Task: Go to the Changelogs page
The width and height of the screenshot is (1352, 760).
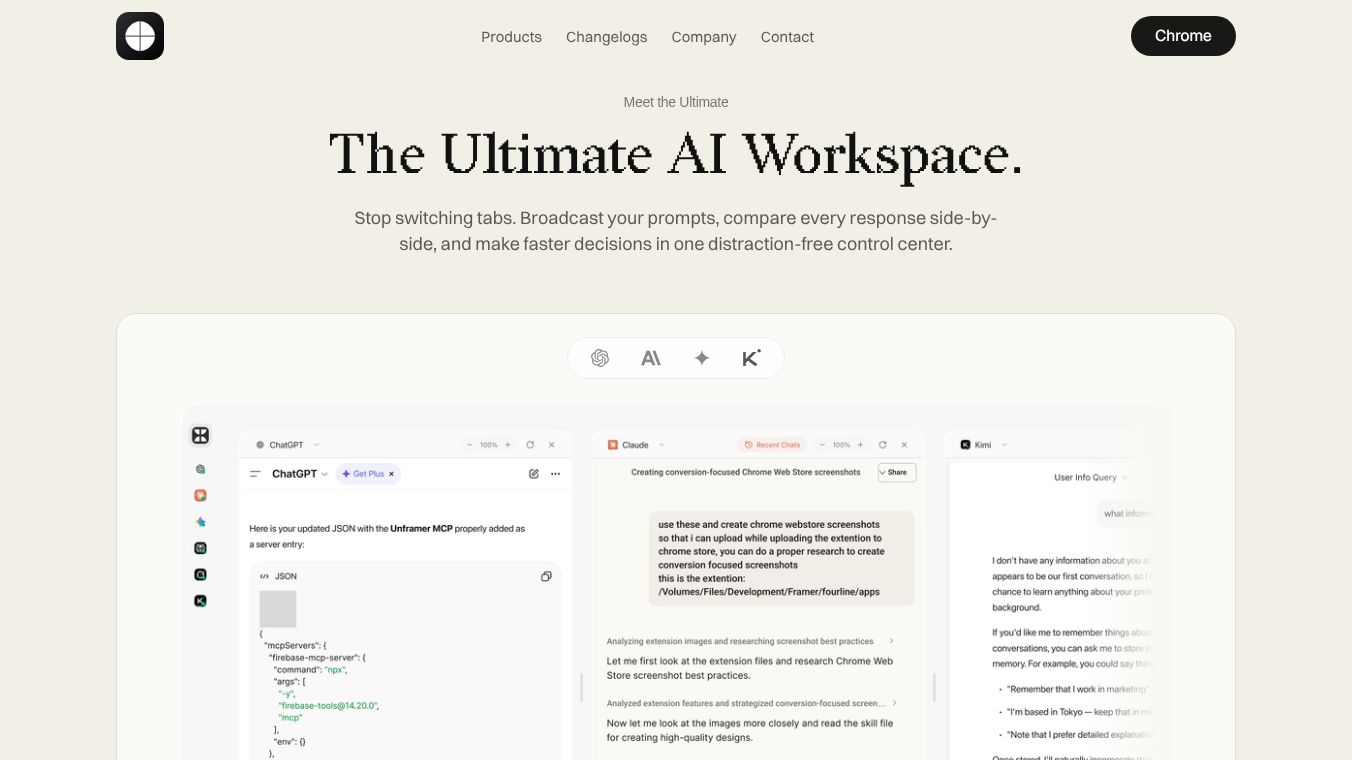Action: point(606,37)
